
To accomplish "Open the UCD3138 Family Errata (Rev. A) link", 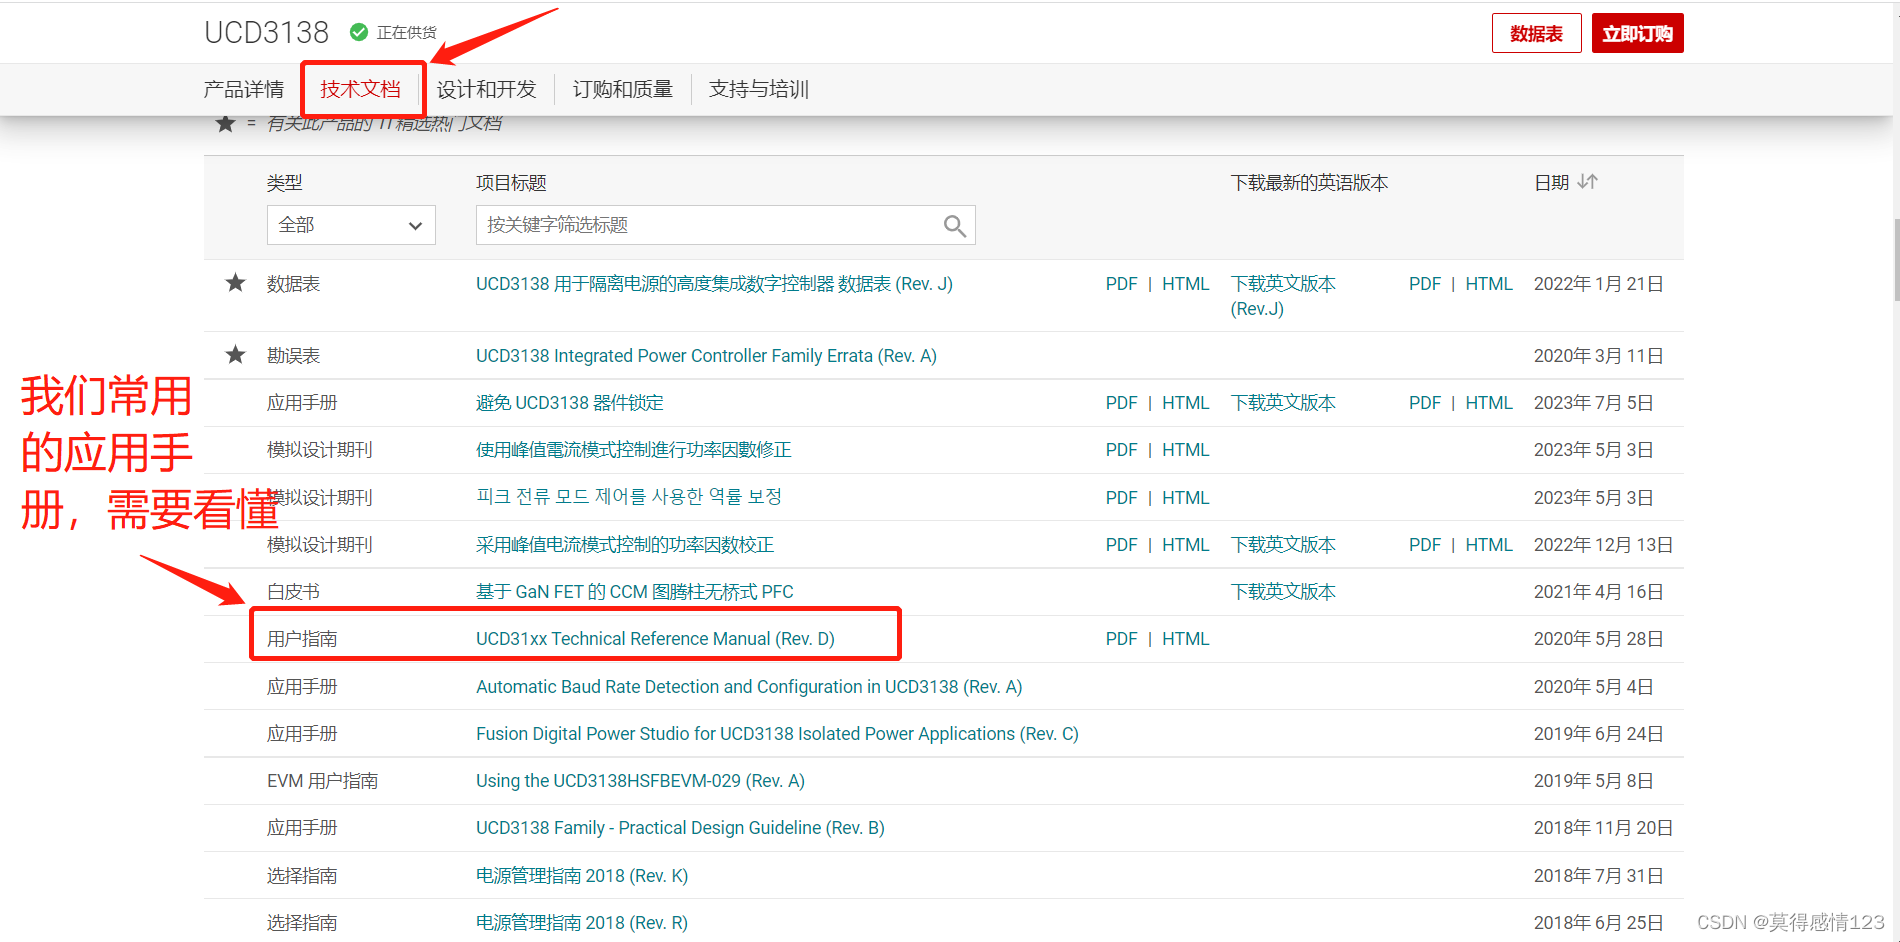I will point(706,356).
